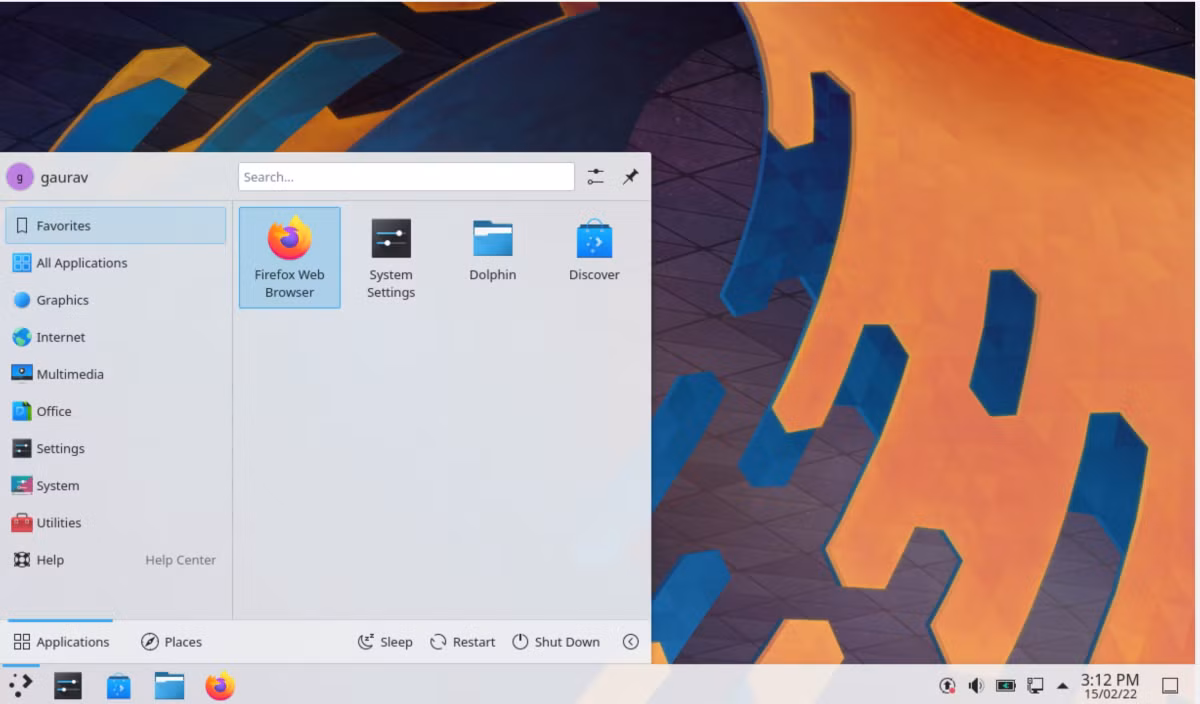Open the Graphics category
This screenshot has height=704, width=1200.
116,300
